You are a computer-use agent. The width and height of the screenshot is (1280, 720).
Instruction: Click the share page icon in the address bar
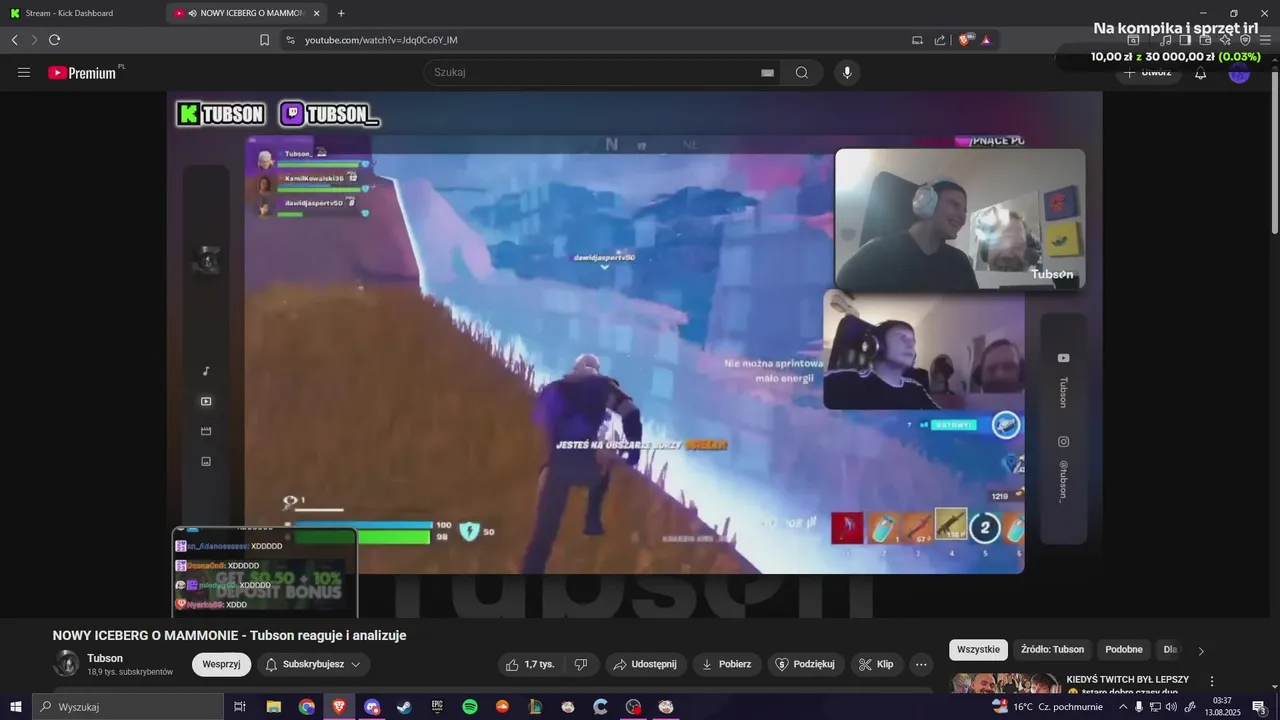pyautogui.click(x=940, y=40)
